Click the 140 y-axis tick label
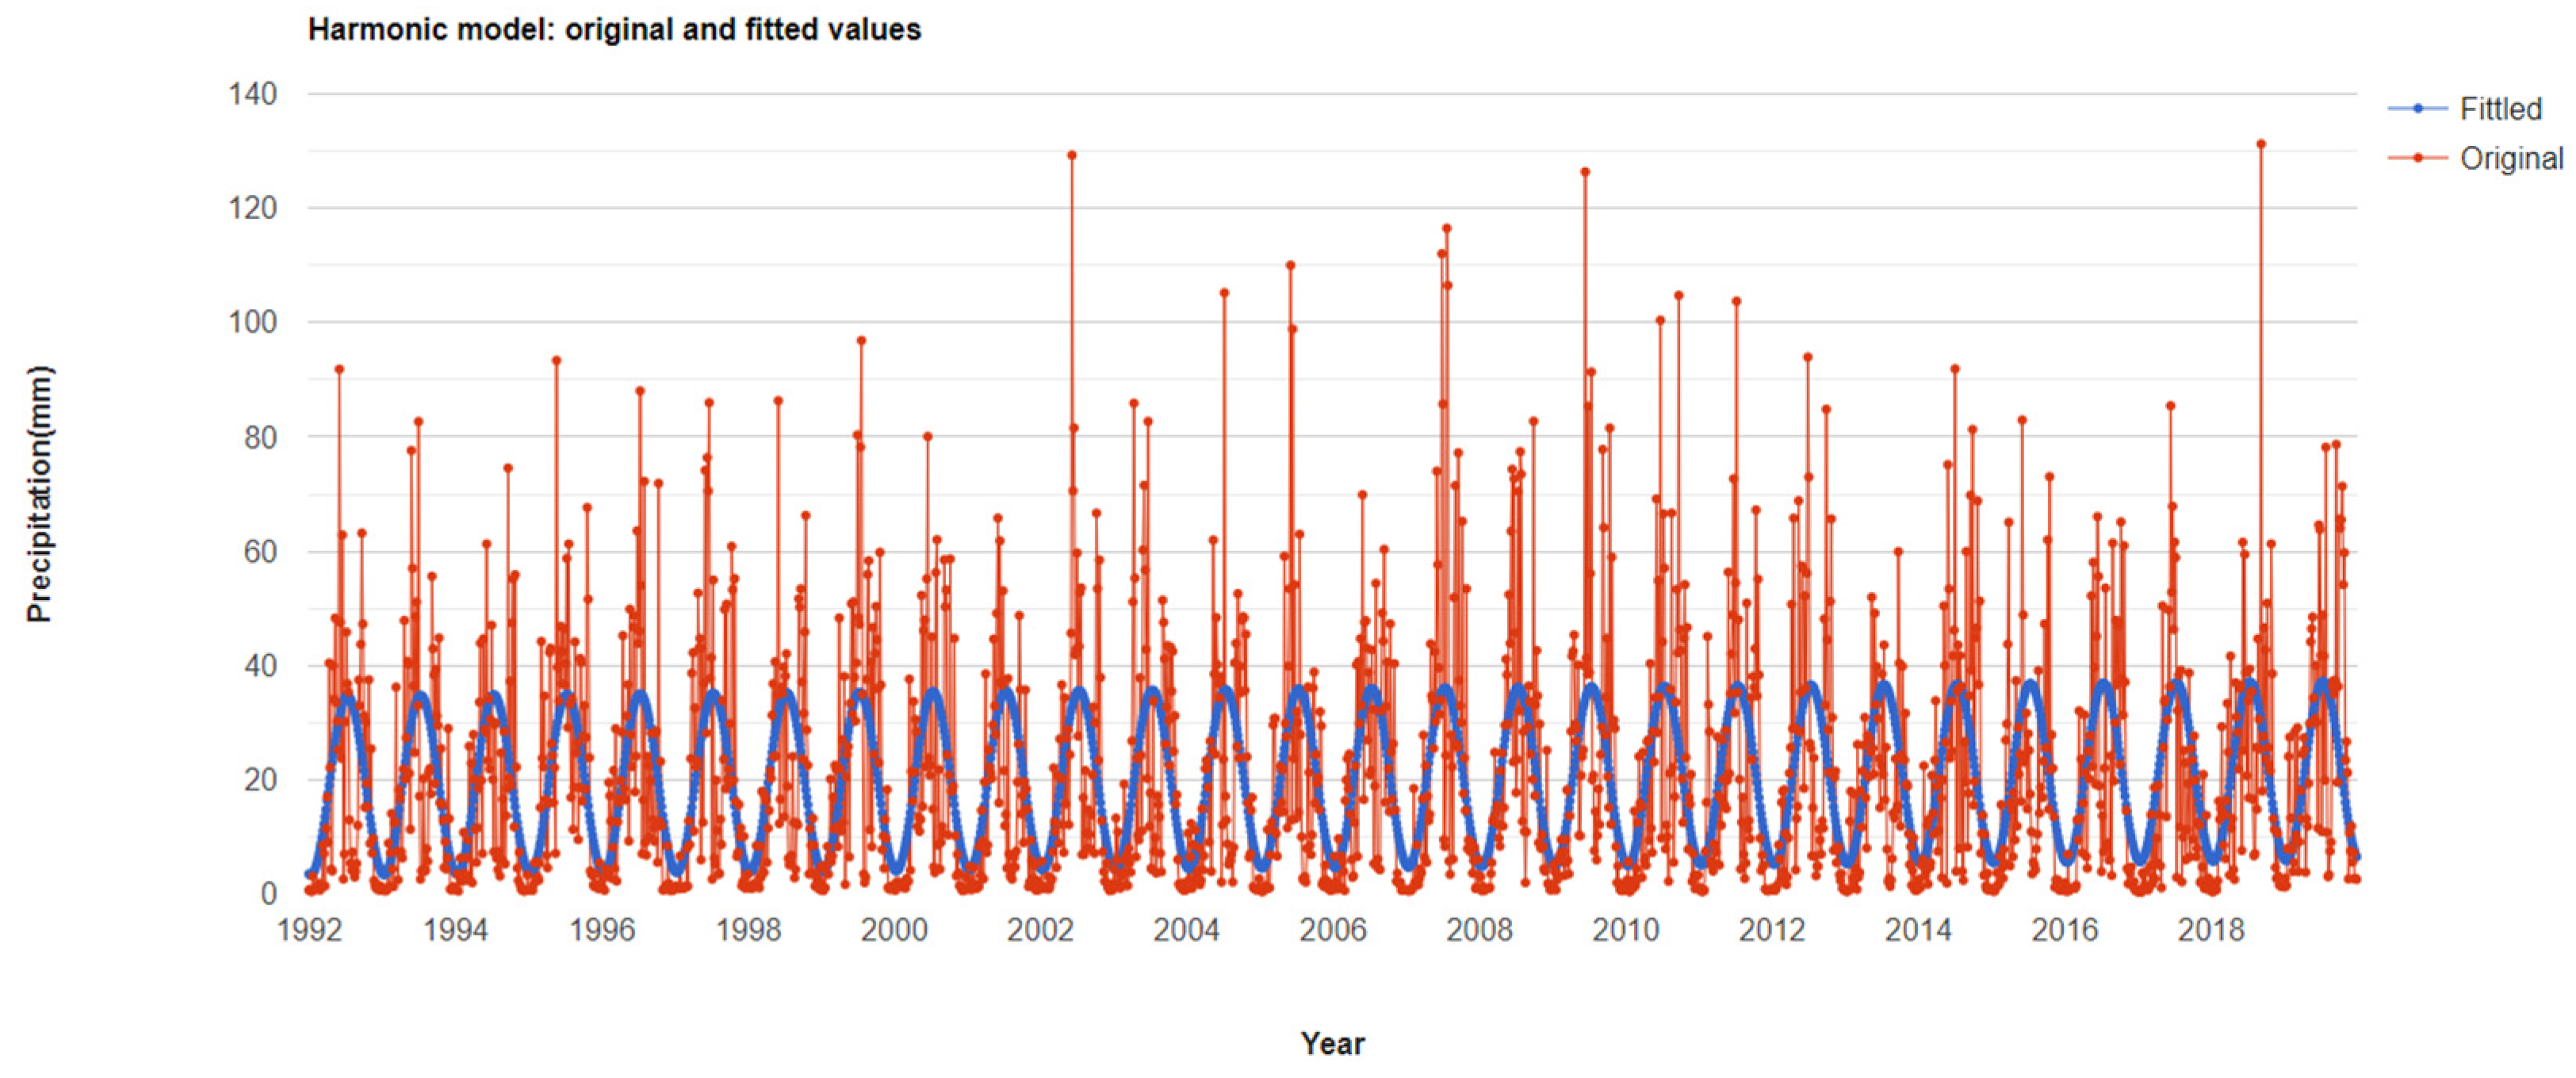Screen dimensions: 2576x1078 pyautogui.click(x=252, y=94)
